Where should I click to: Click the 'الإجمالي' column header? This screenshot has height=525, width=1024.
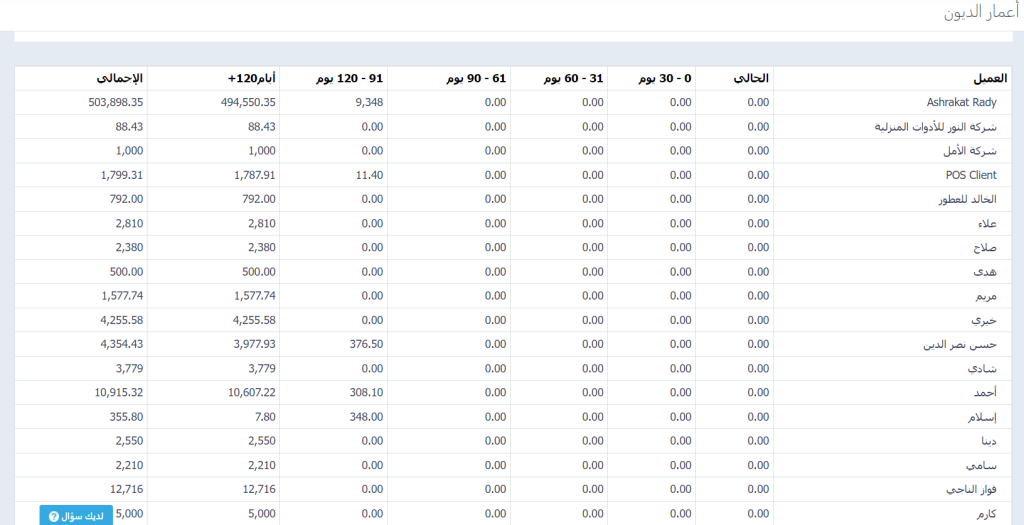click(119, 78)
